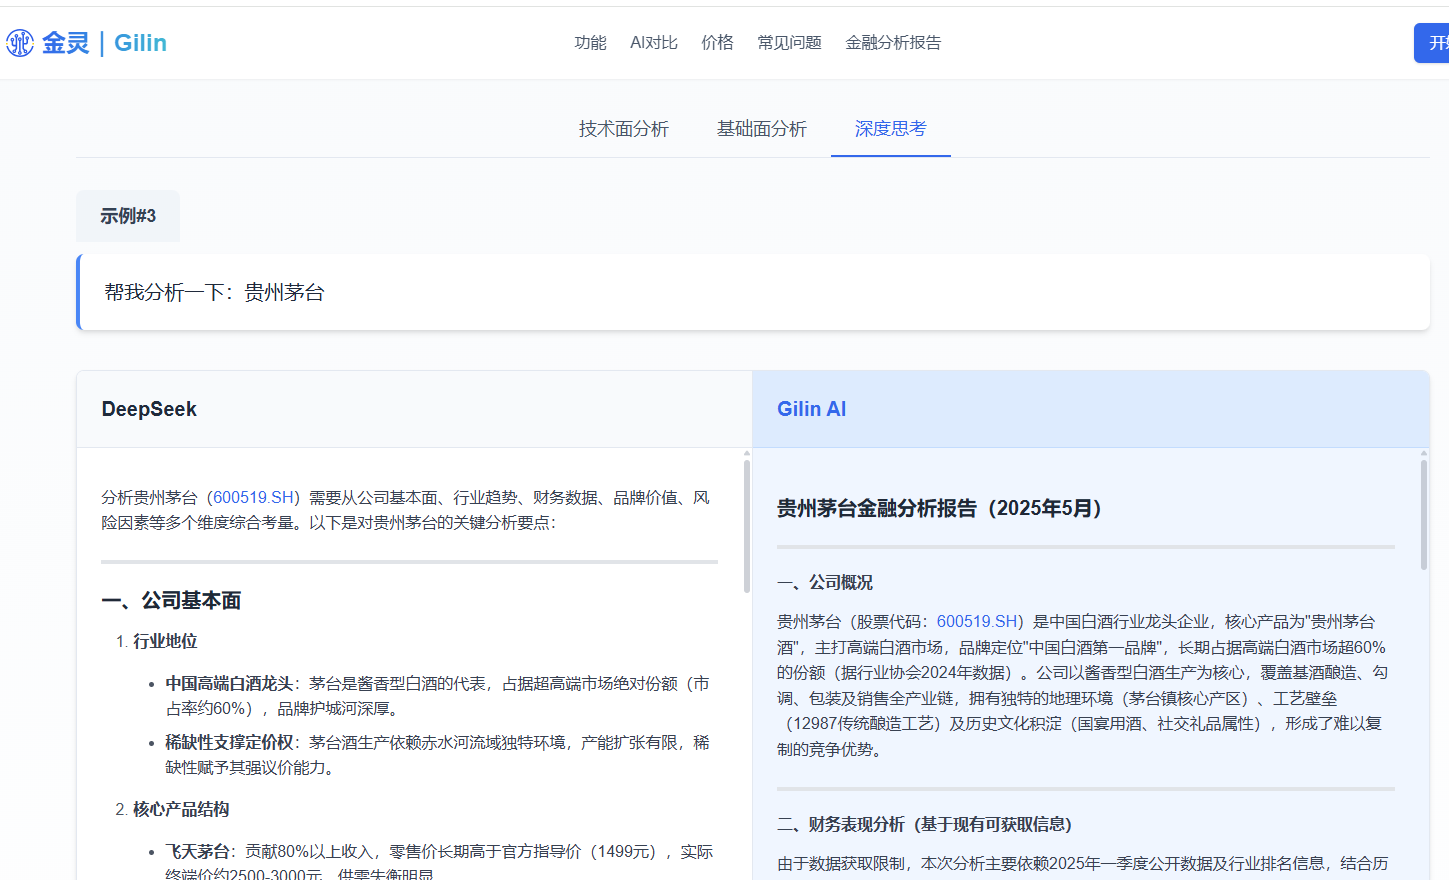This screenshot has width=1449, height=880.
Task: Go to 价格 in the top navigation
Action: coord(717,43)
